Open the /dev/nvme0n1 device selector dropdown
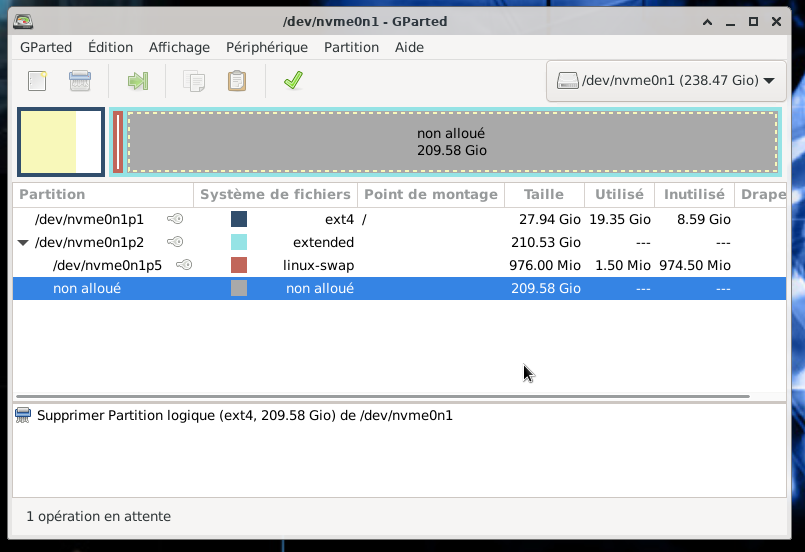Viewport: 805px width, 552px height. (666, 81)
